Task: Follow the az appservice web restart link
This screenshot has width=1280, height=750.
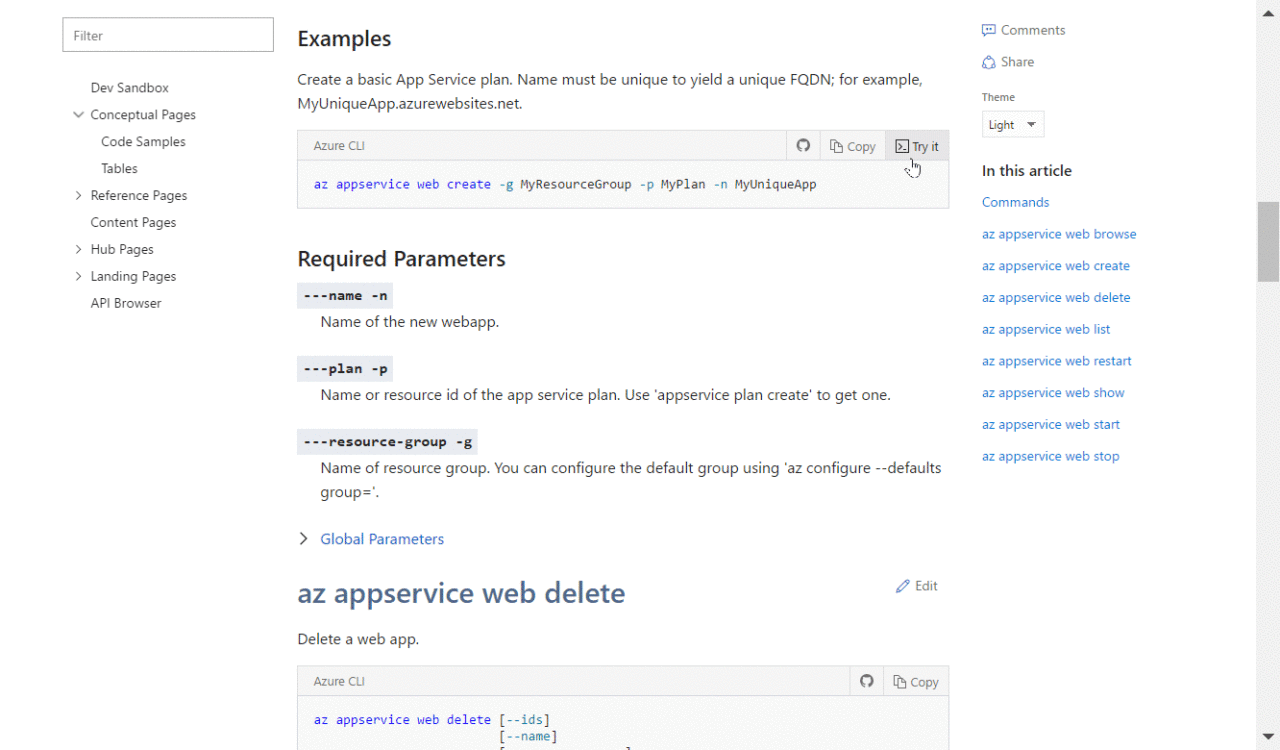Action: pyautogui.click(x=1056, y=361)
